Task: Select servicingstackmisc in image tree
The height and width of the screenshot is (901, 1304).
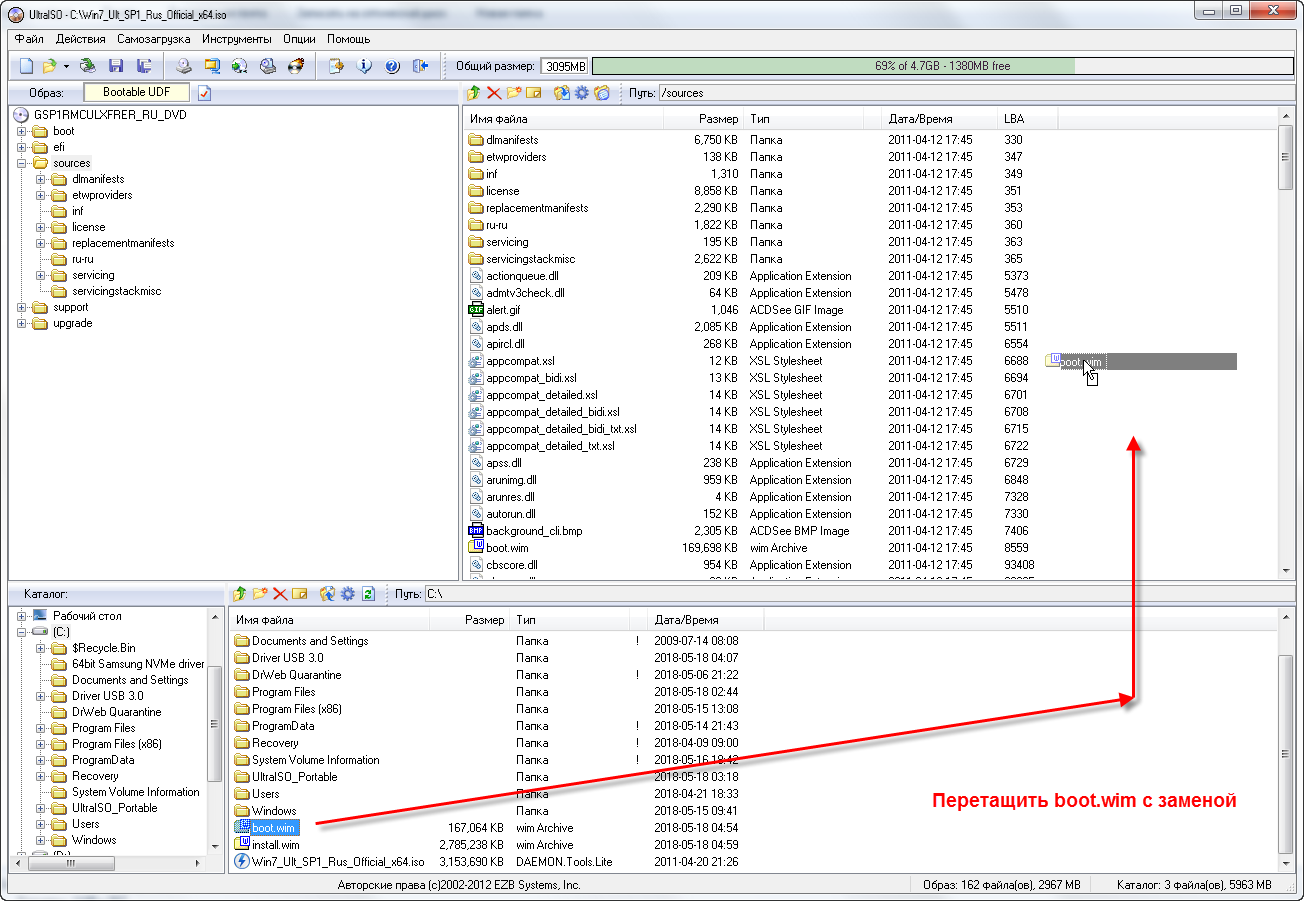Action: pos(116,291)
